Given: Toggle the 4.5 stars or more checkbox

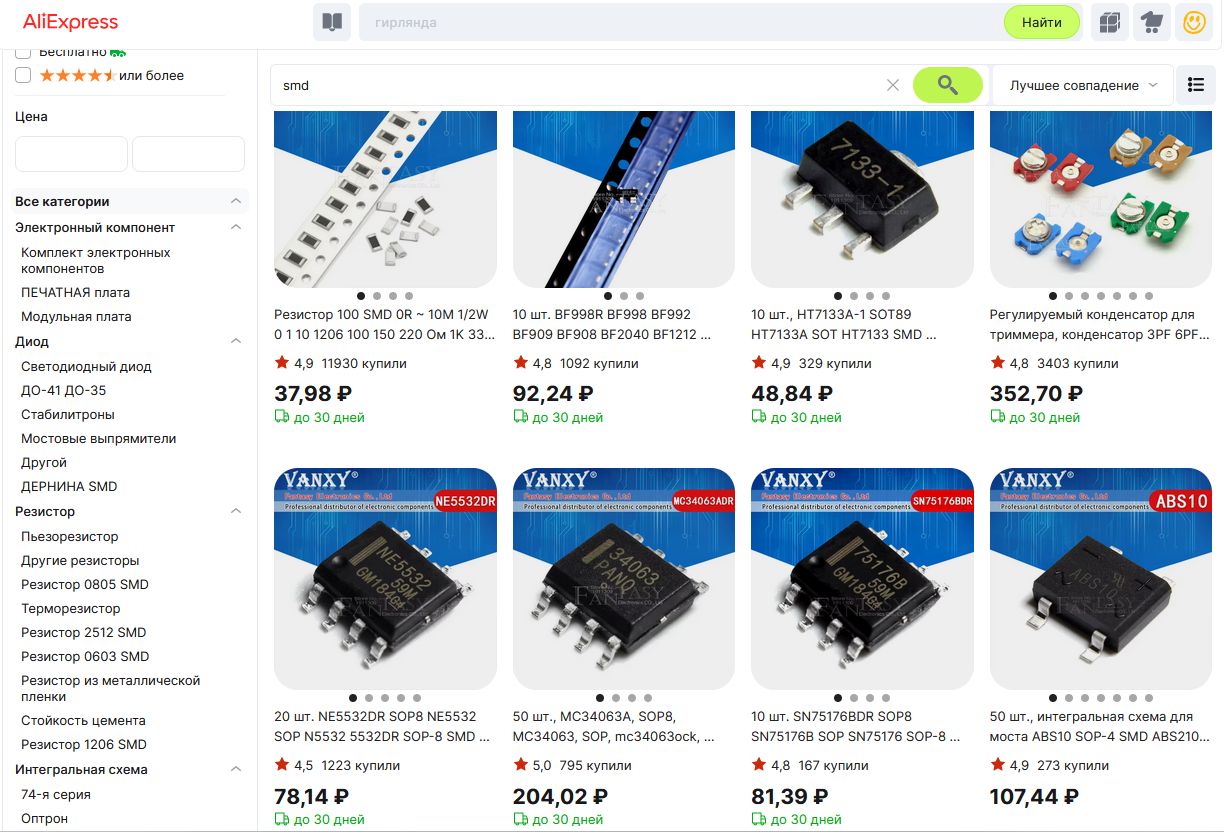Looking at the screenshot, I should [23, 75].
